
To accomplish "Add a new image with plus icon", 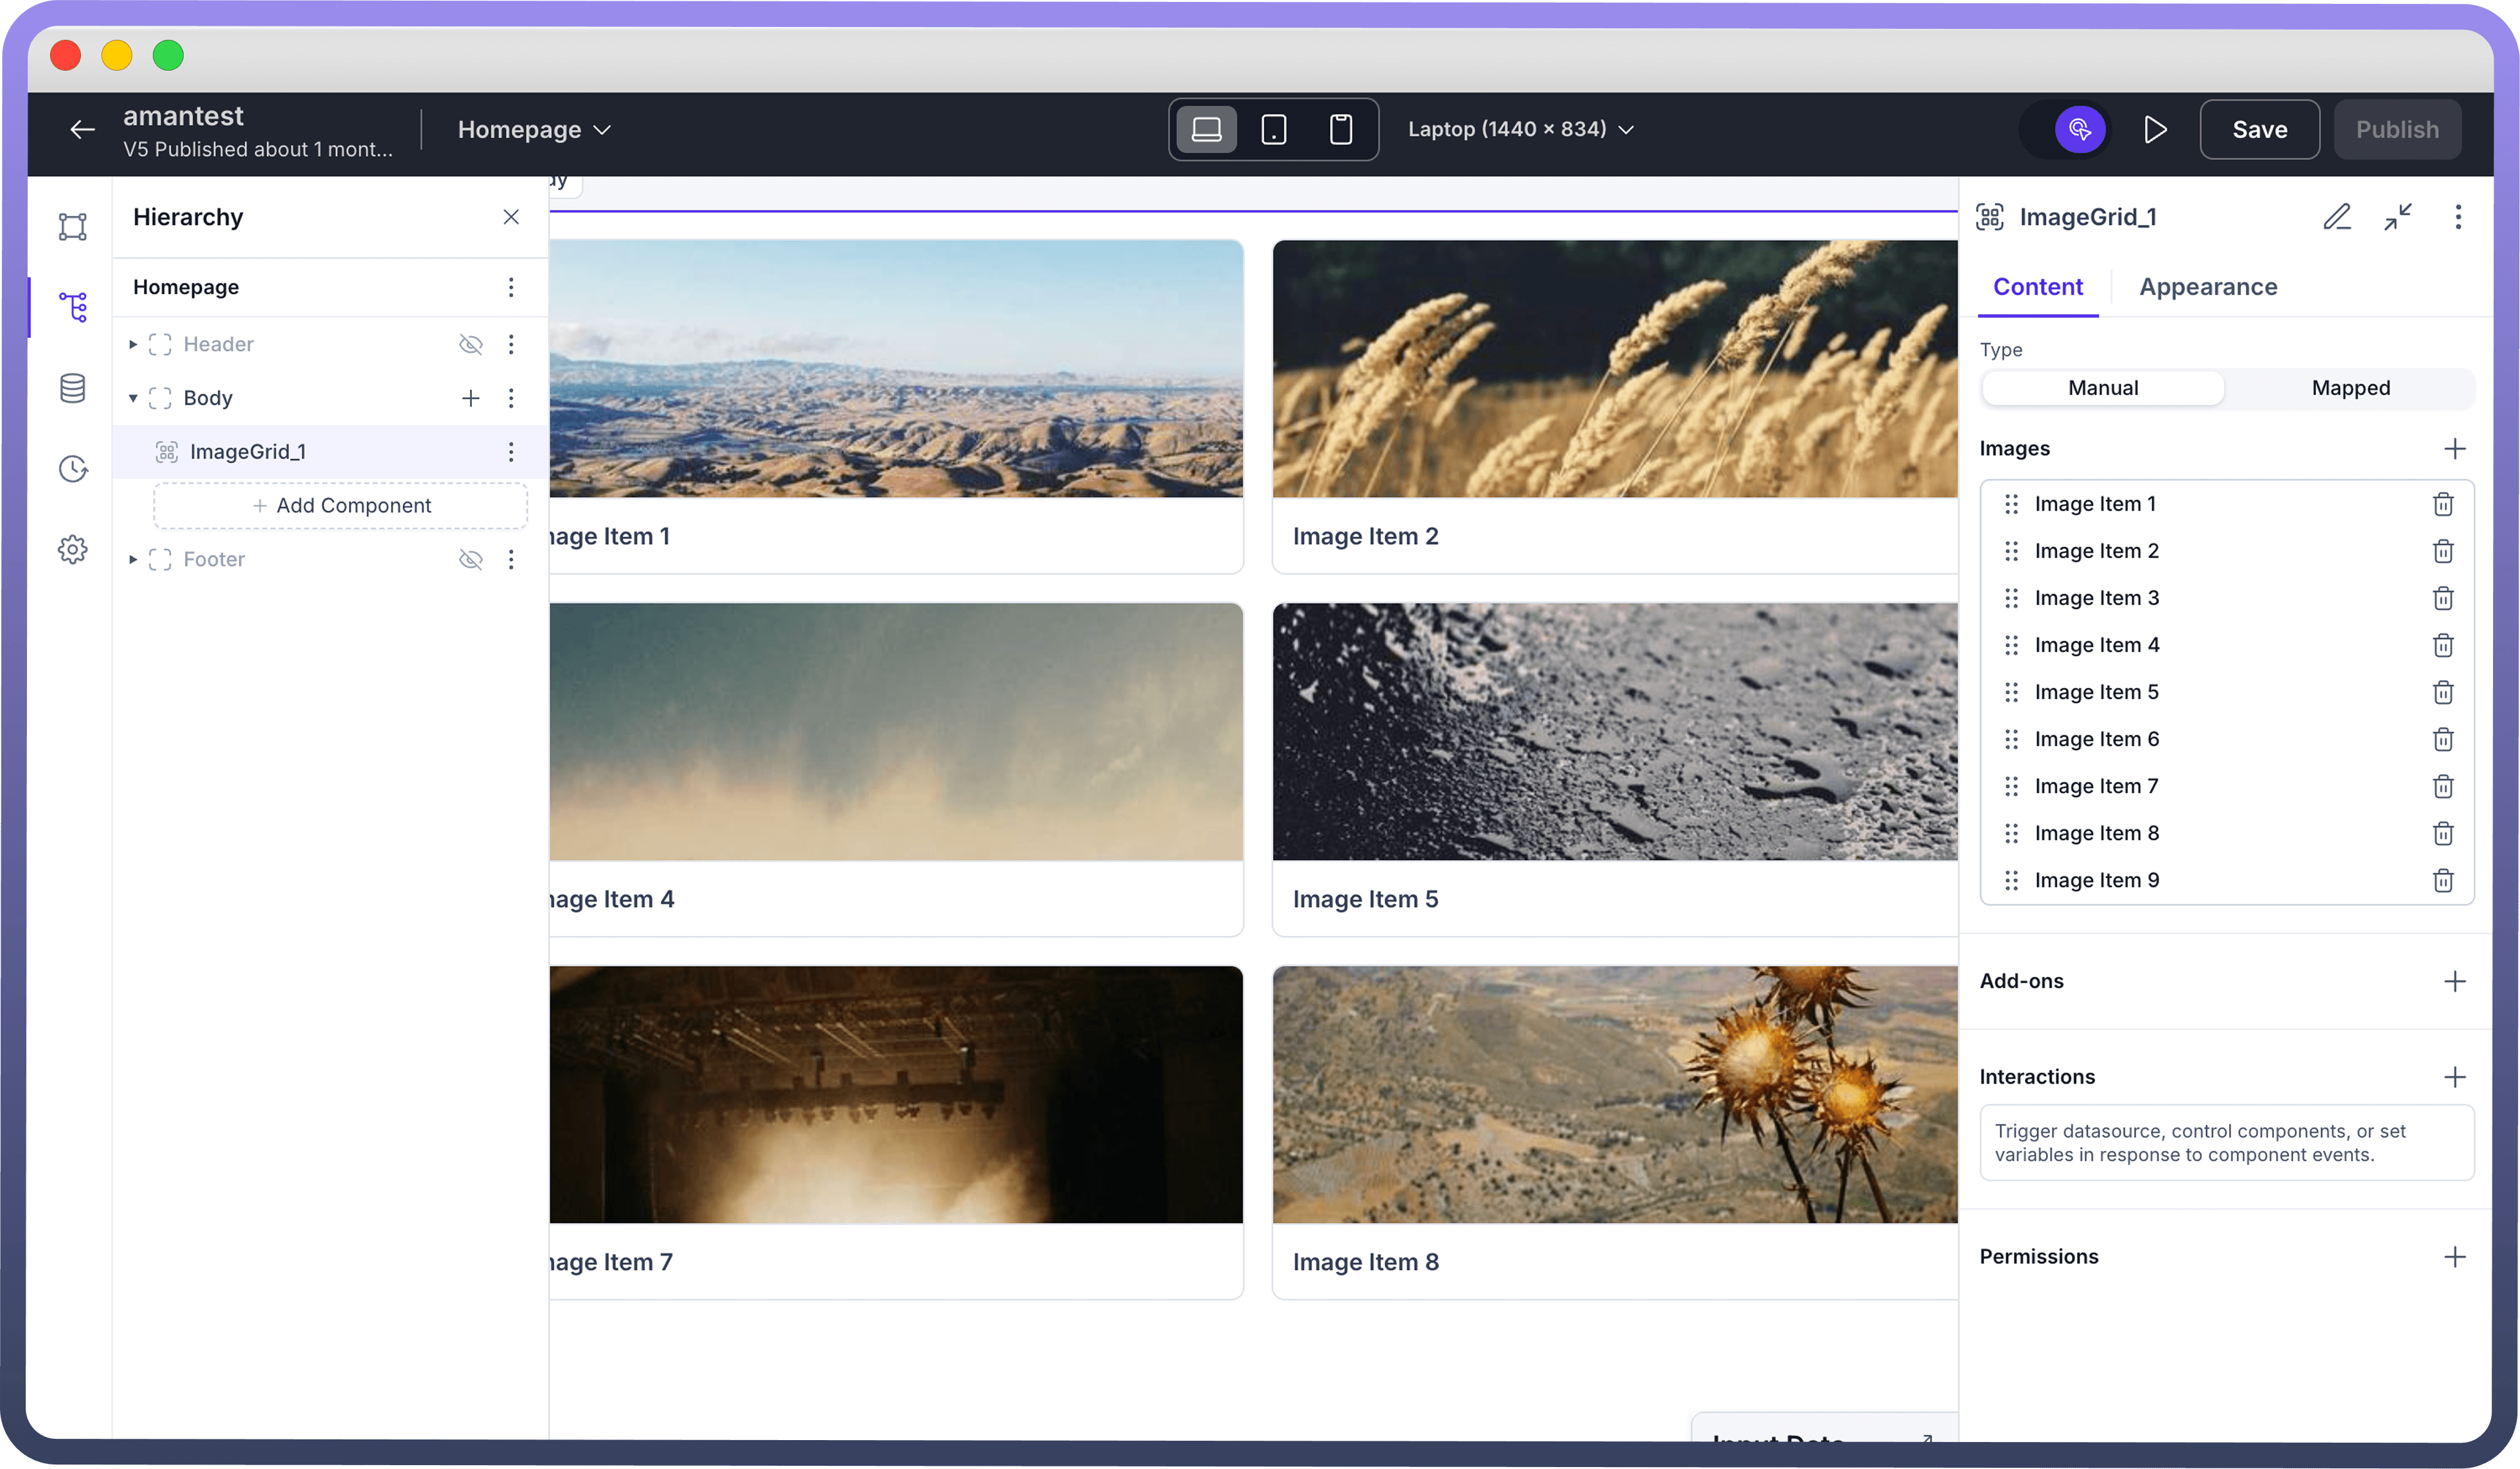I will click(x=2454, y=448).
